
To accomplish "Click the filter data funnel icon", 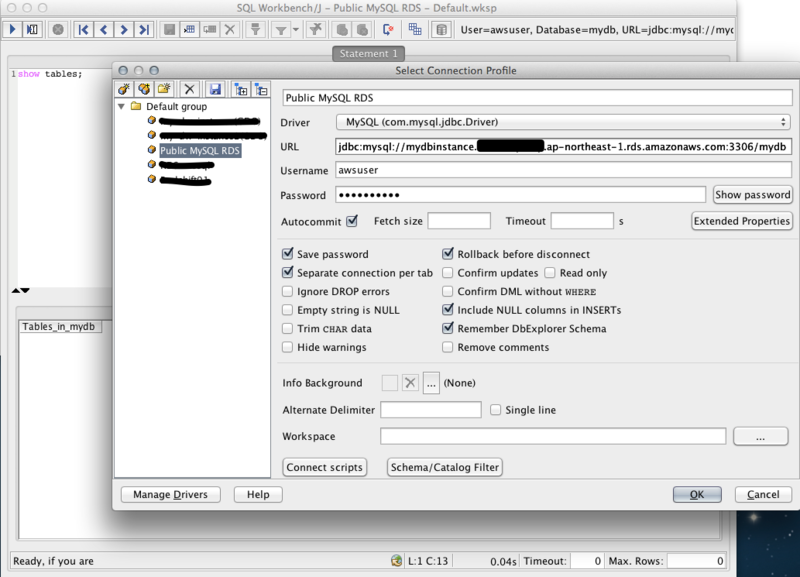I will (x=280, y=30).
